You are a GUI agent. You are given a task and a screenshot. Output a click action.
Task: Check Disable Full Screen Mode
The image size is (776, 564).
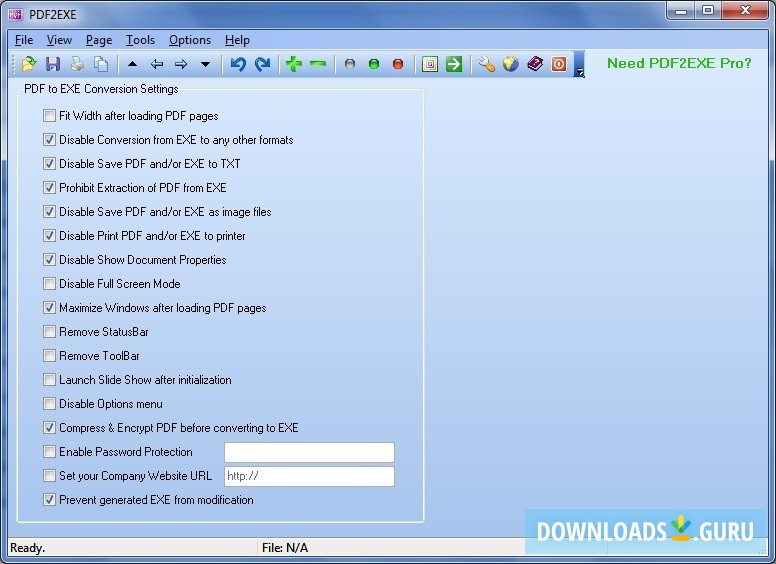(x=49, y=283)
